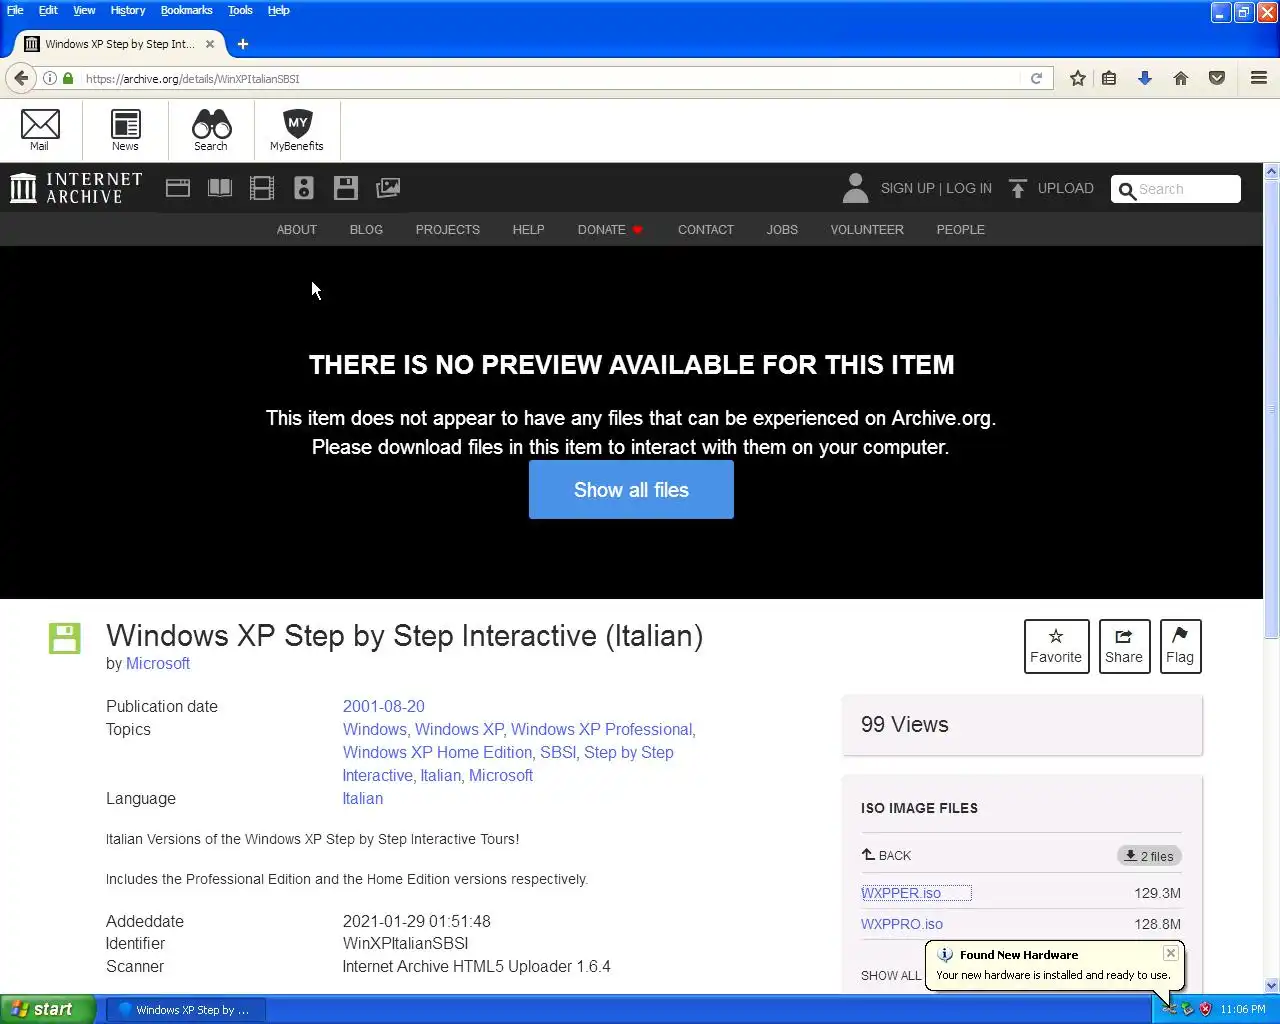The image size is (1280, 1024).
Task: Open the Pocket icon
Action: click(x=1217, y=78)
